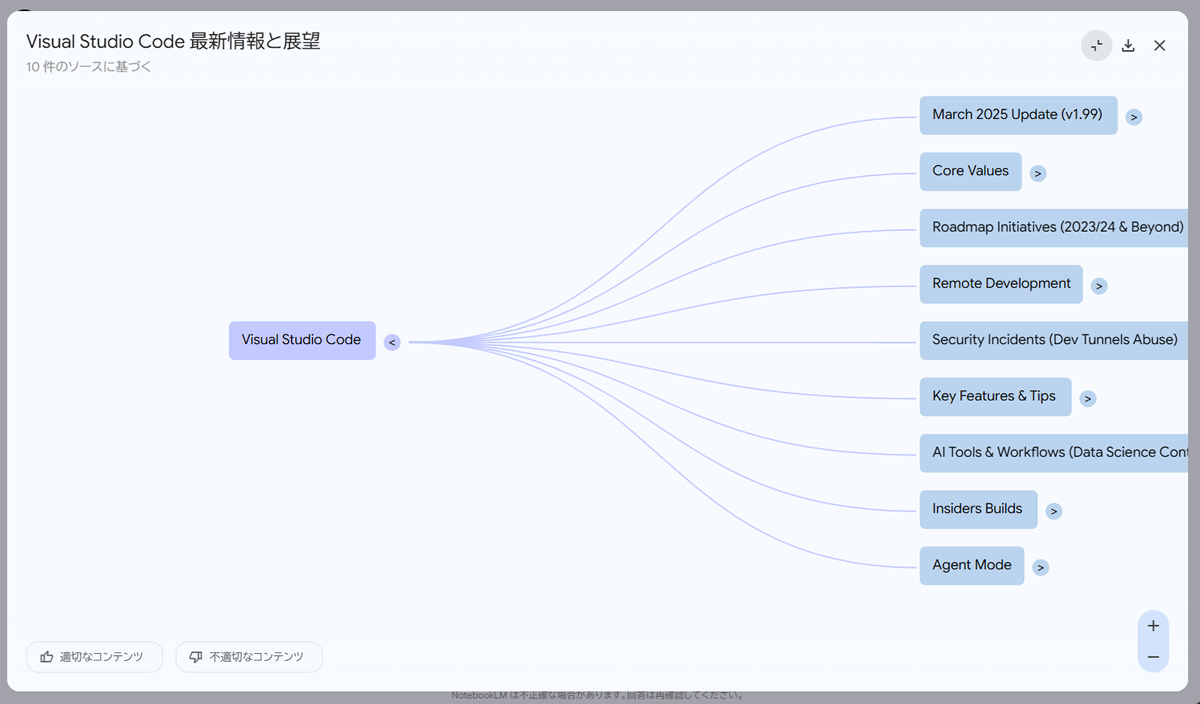Zoom in with the plus button

(1153, 626)
